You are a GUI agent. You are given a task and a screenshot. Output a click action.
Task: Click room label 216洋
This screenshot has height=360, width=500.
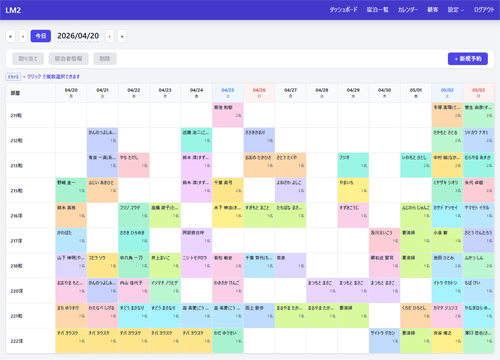pos(16,216)
